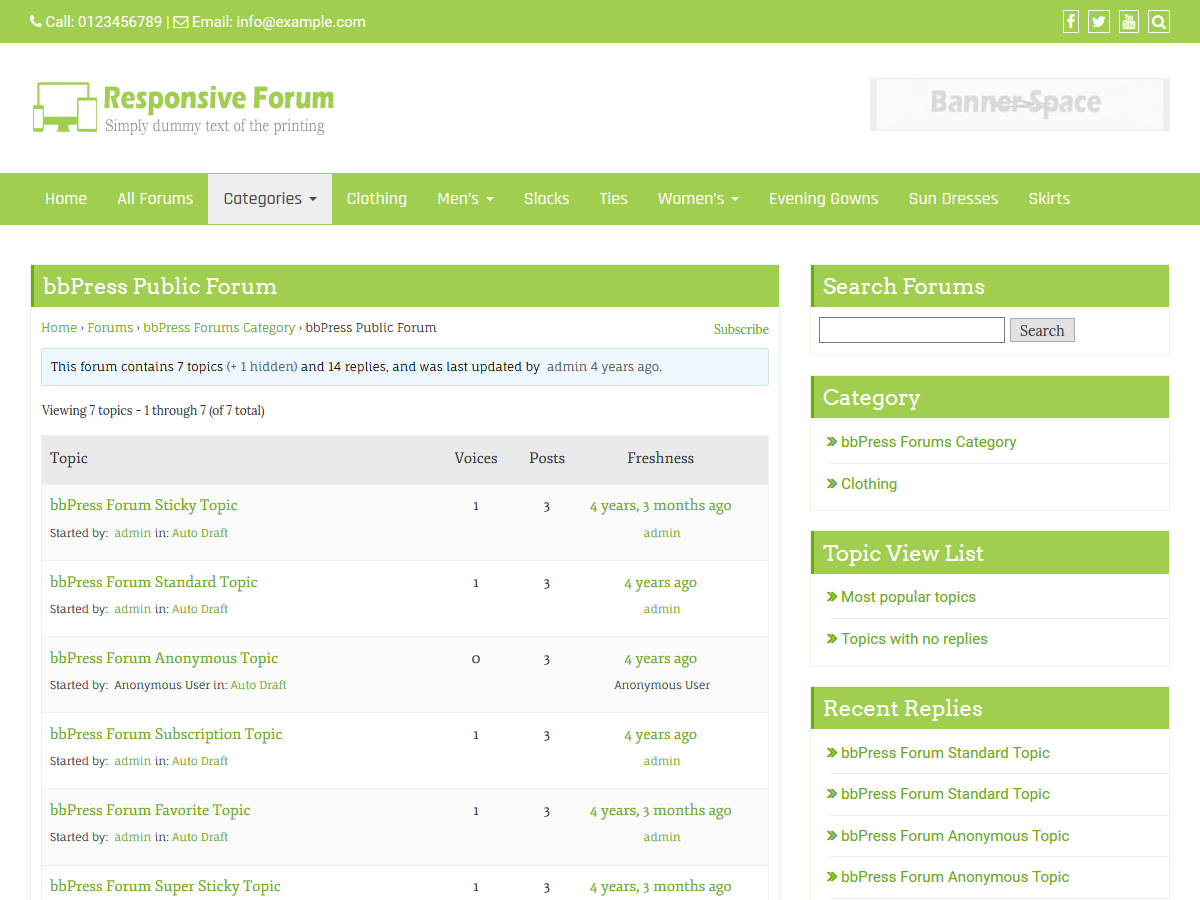
Task: Click the Banner Space image
Action: 1019,104
